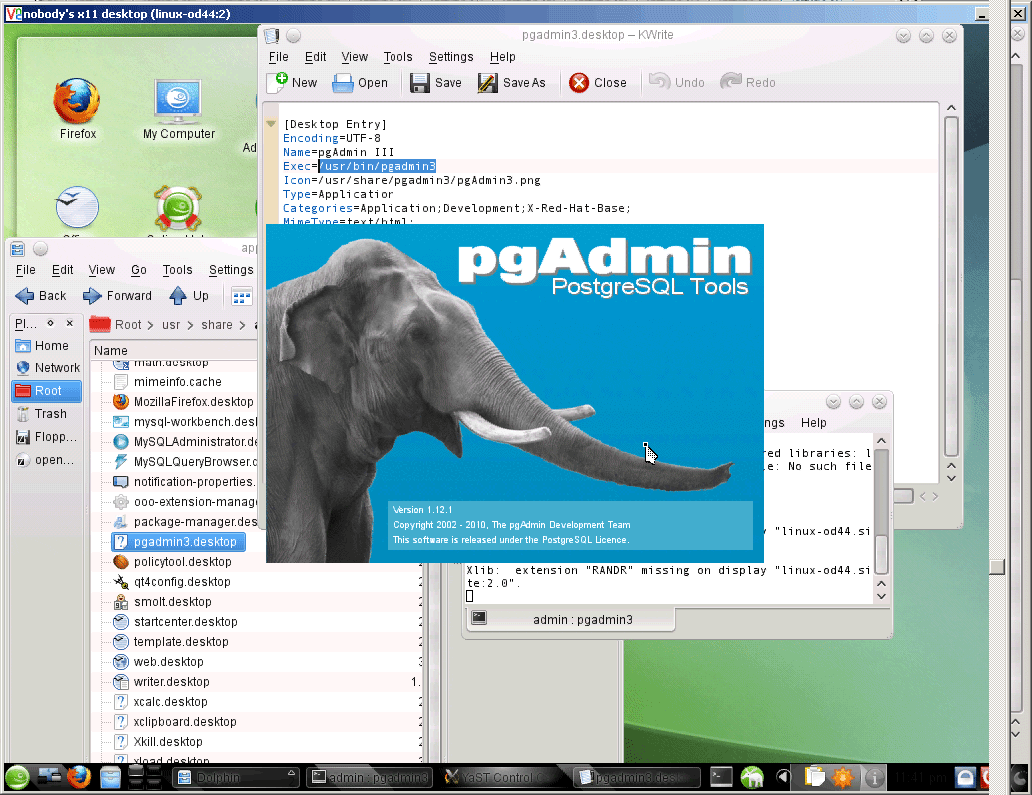Select smolt.desktop file
1032x795 pixels.
(x=172, y=602)
